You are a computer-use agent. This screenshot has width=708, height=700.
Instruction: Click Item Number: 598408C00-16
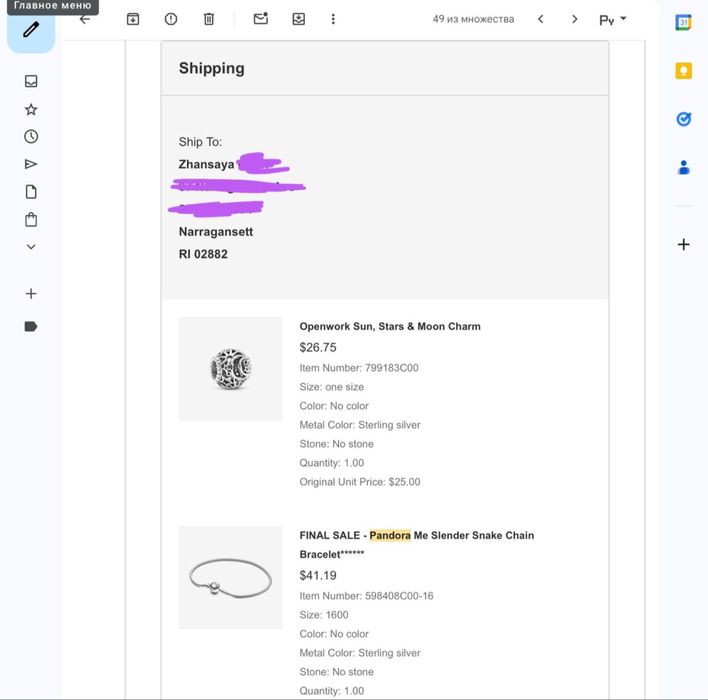tap(366, 596)
